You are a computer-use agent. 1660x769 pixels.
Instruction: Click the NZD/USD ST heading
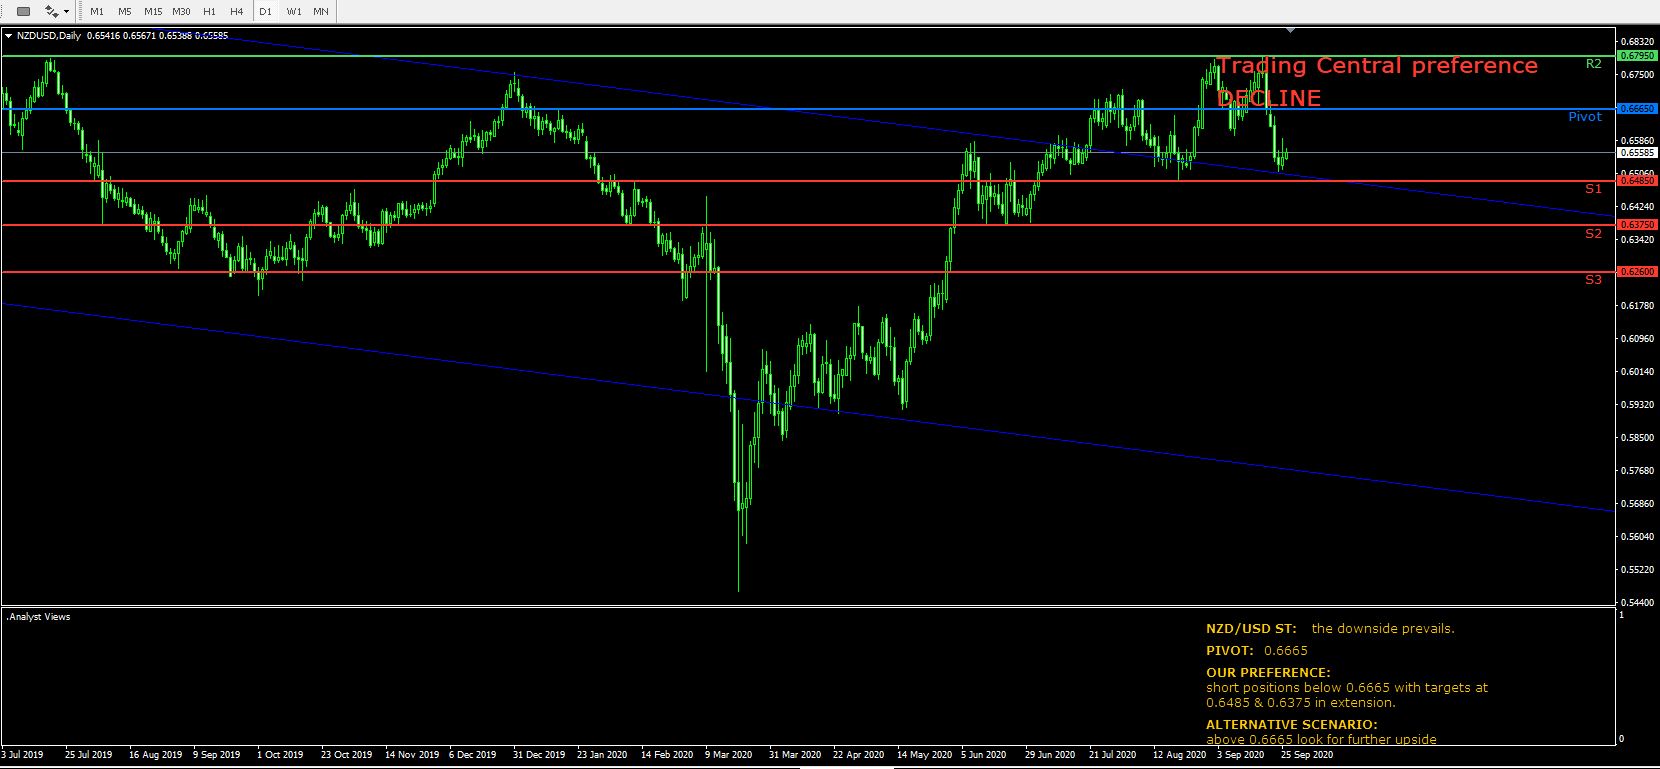[1251, 629]
